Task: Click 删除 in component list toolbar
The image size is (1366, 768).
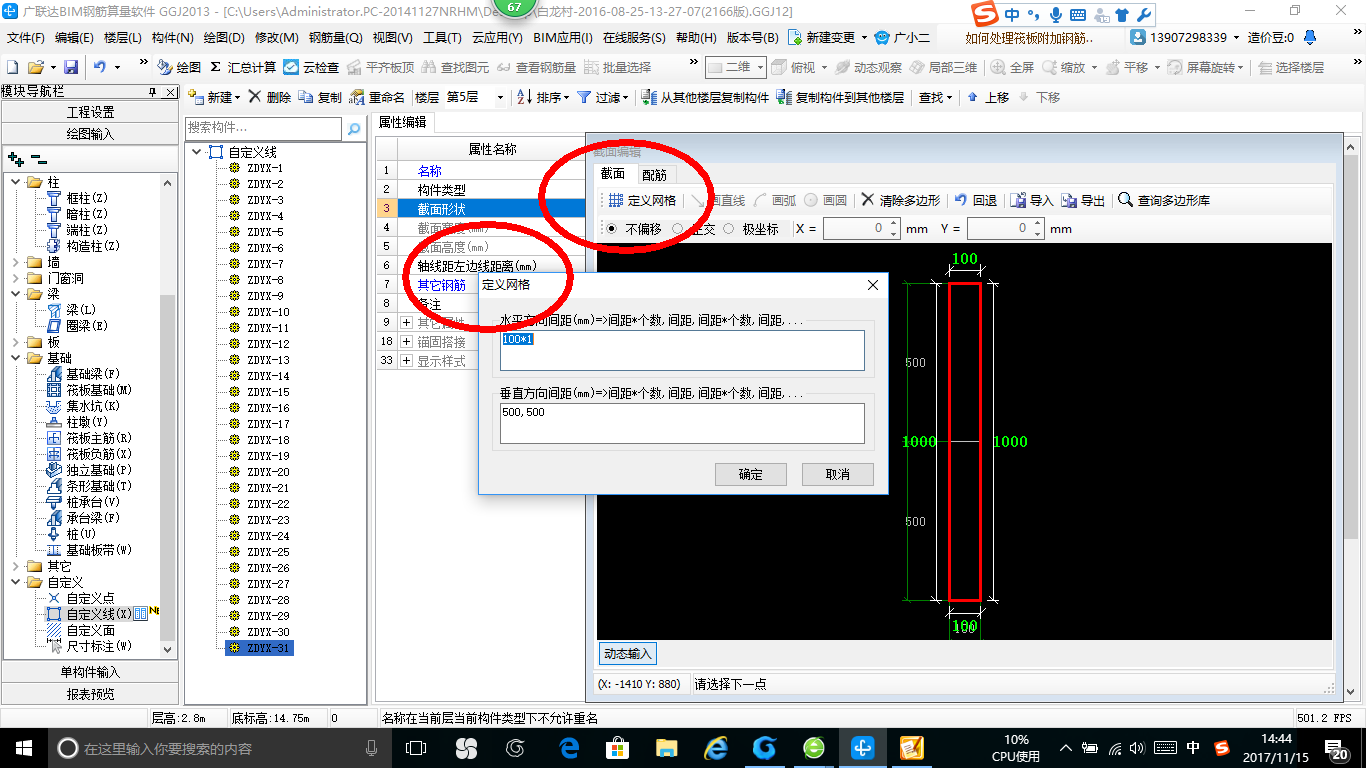Action: click(x=270, y=97)
